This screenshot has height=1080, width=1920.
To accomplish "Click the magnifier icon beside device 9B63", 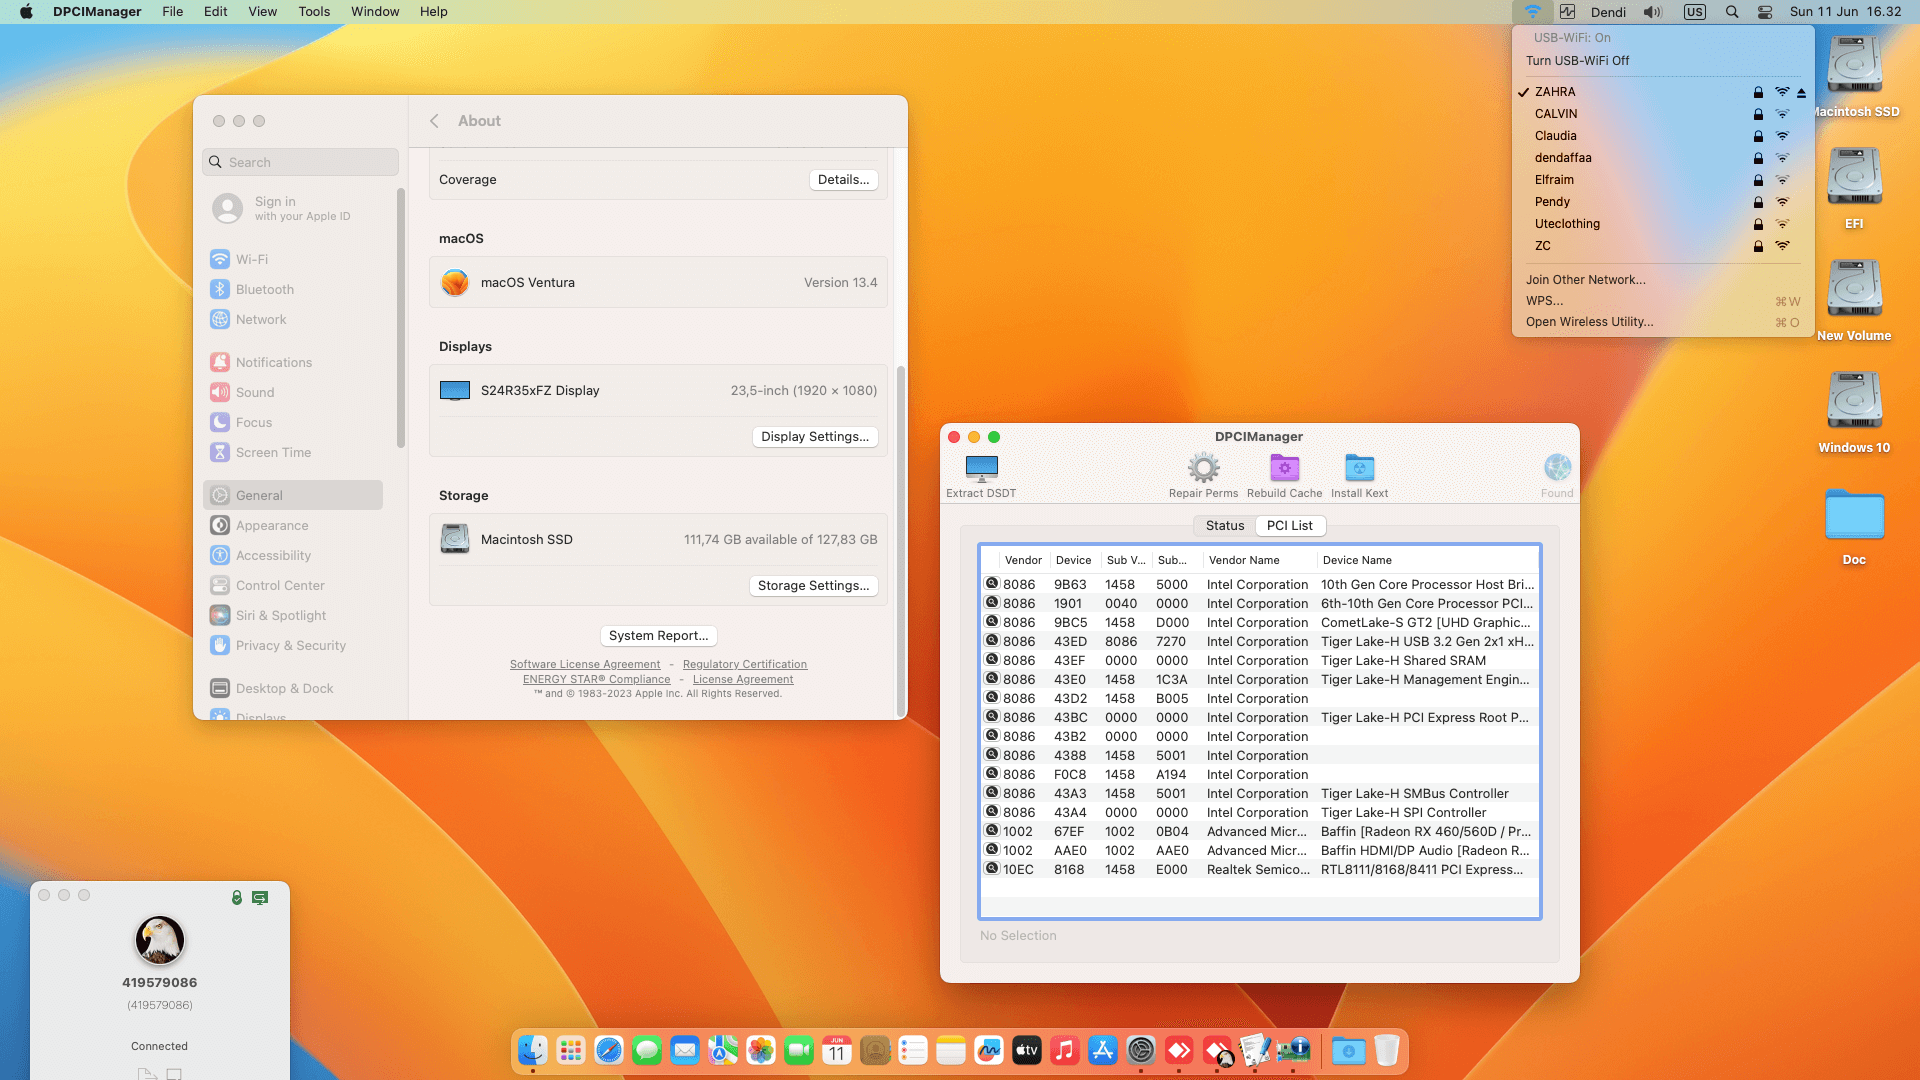I will [x=992, y=584].
